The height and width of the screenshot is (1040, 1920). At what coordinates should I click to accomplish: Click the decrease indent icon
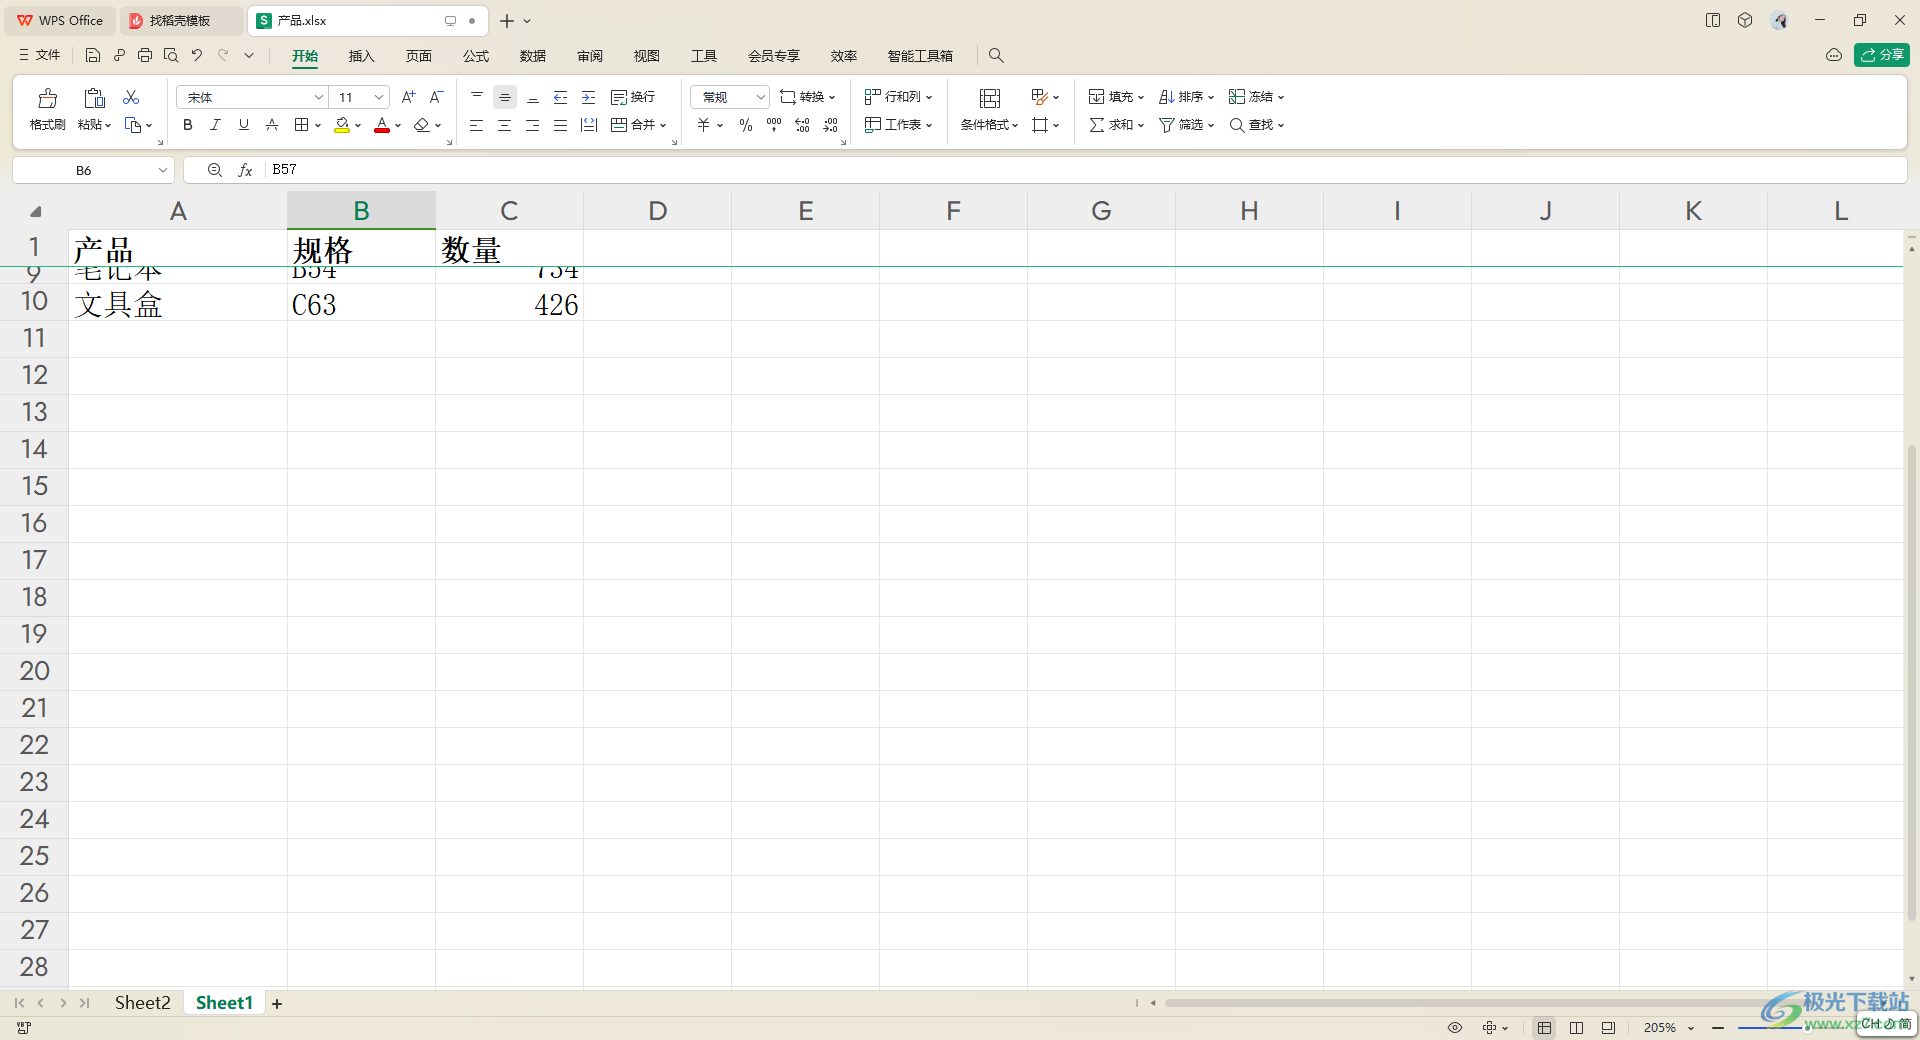pos(561,97)
